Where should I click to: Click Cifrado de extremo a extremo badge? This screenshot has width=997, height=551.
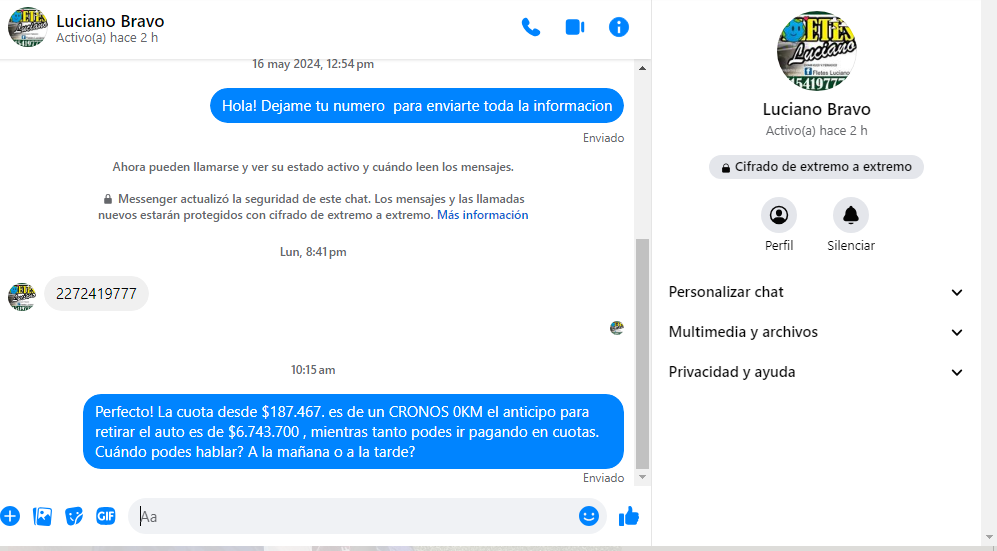(816, 167)
